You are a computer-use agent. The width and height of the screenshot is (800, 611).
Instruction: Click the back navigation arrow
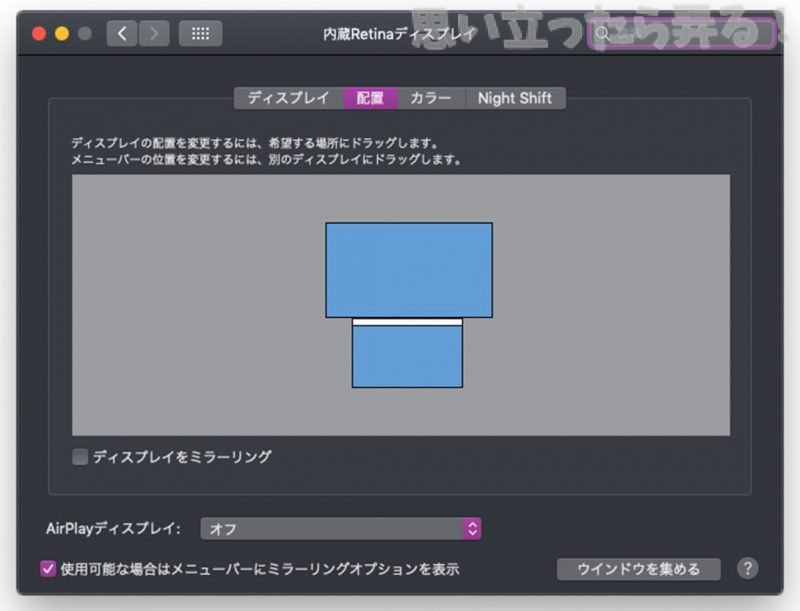122,33
